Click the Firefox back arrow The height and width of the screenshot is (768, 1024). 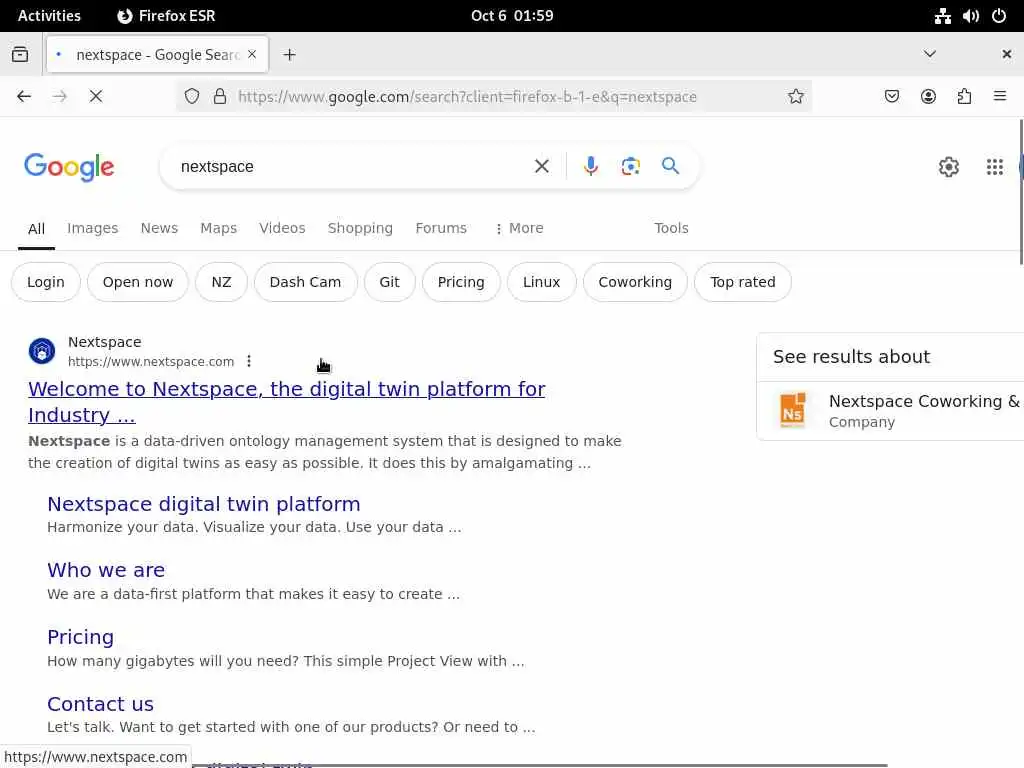coord(24,97)
